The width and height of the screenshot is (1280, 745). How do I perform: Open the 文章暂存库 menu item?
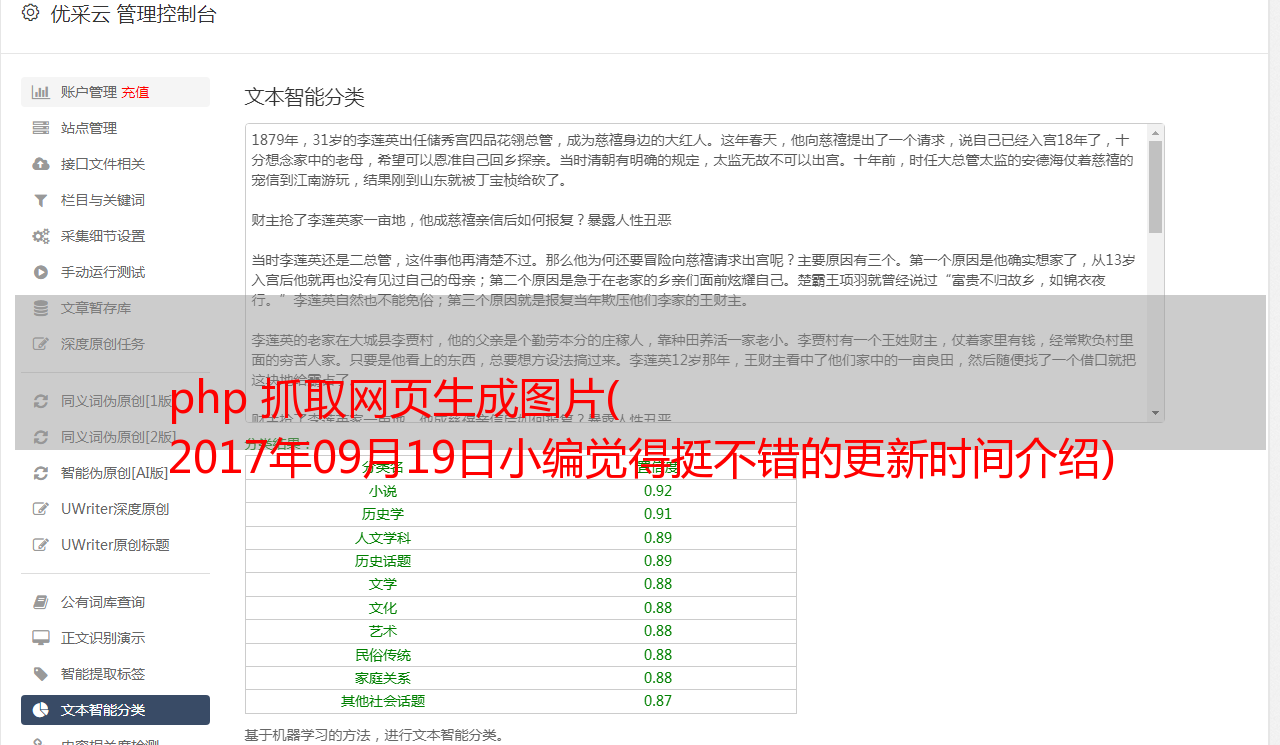(x=115, y=308)
